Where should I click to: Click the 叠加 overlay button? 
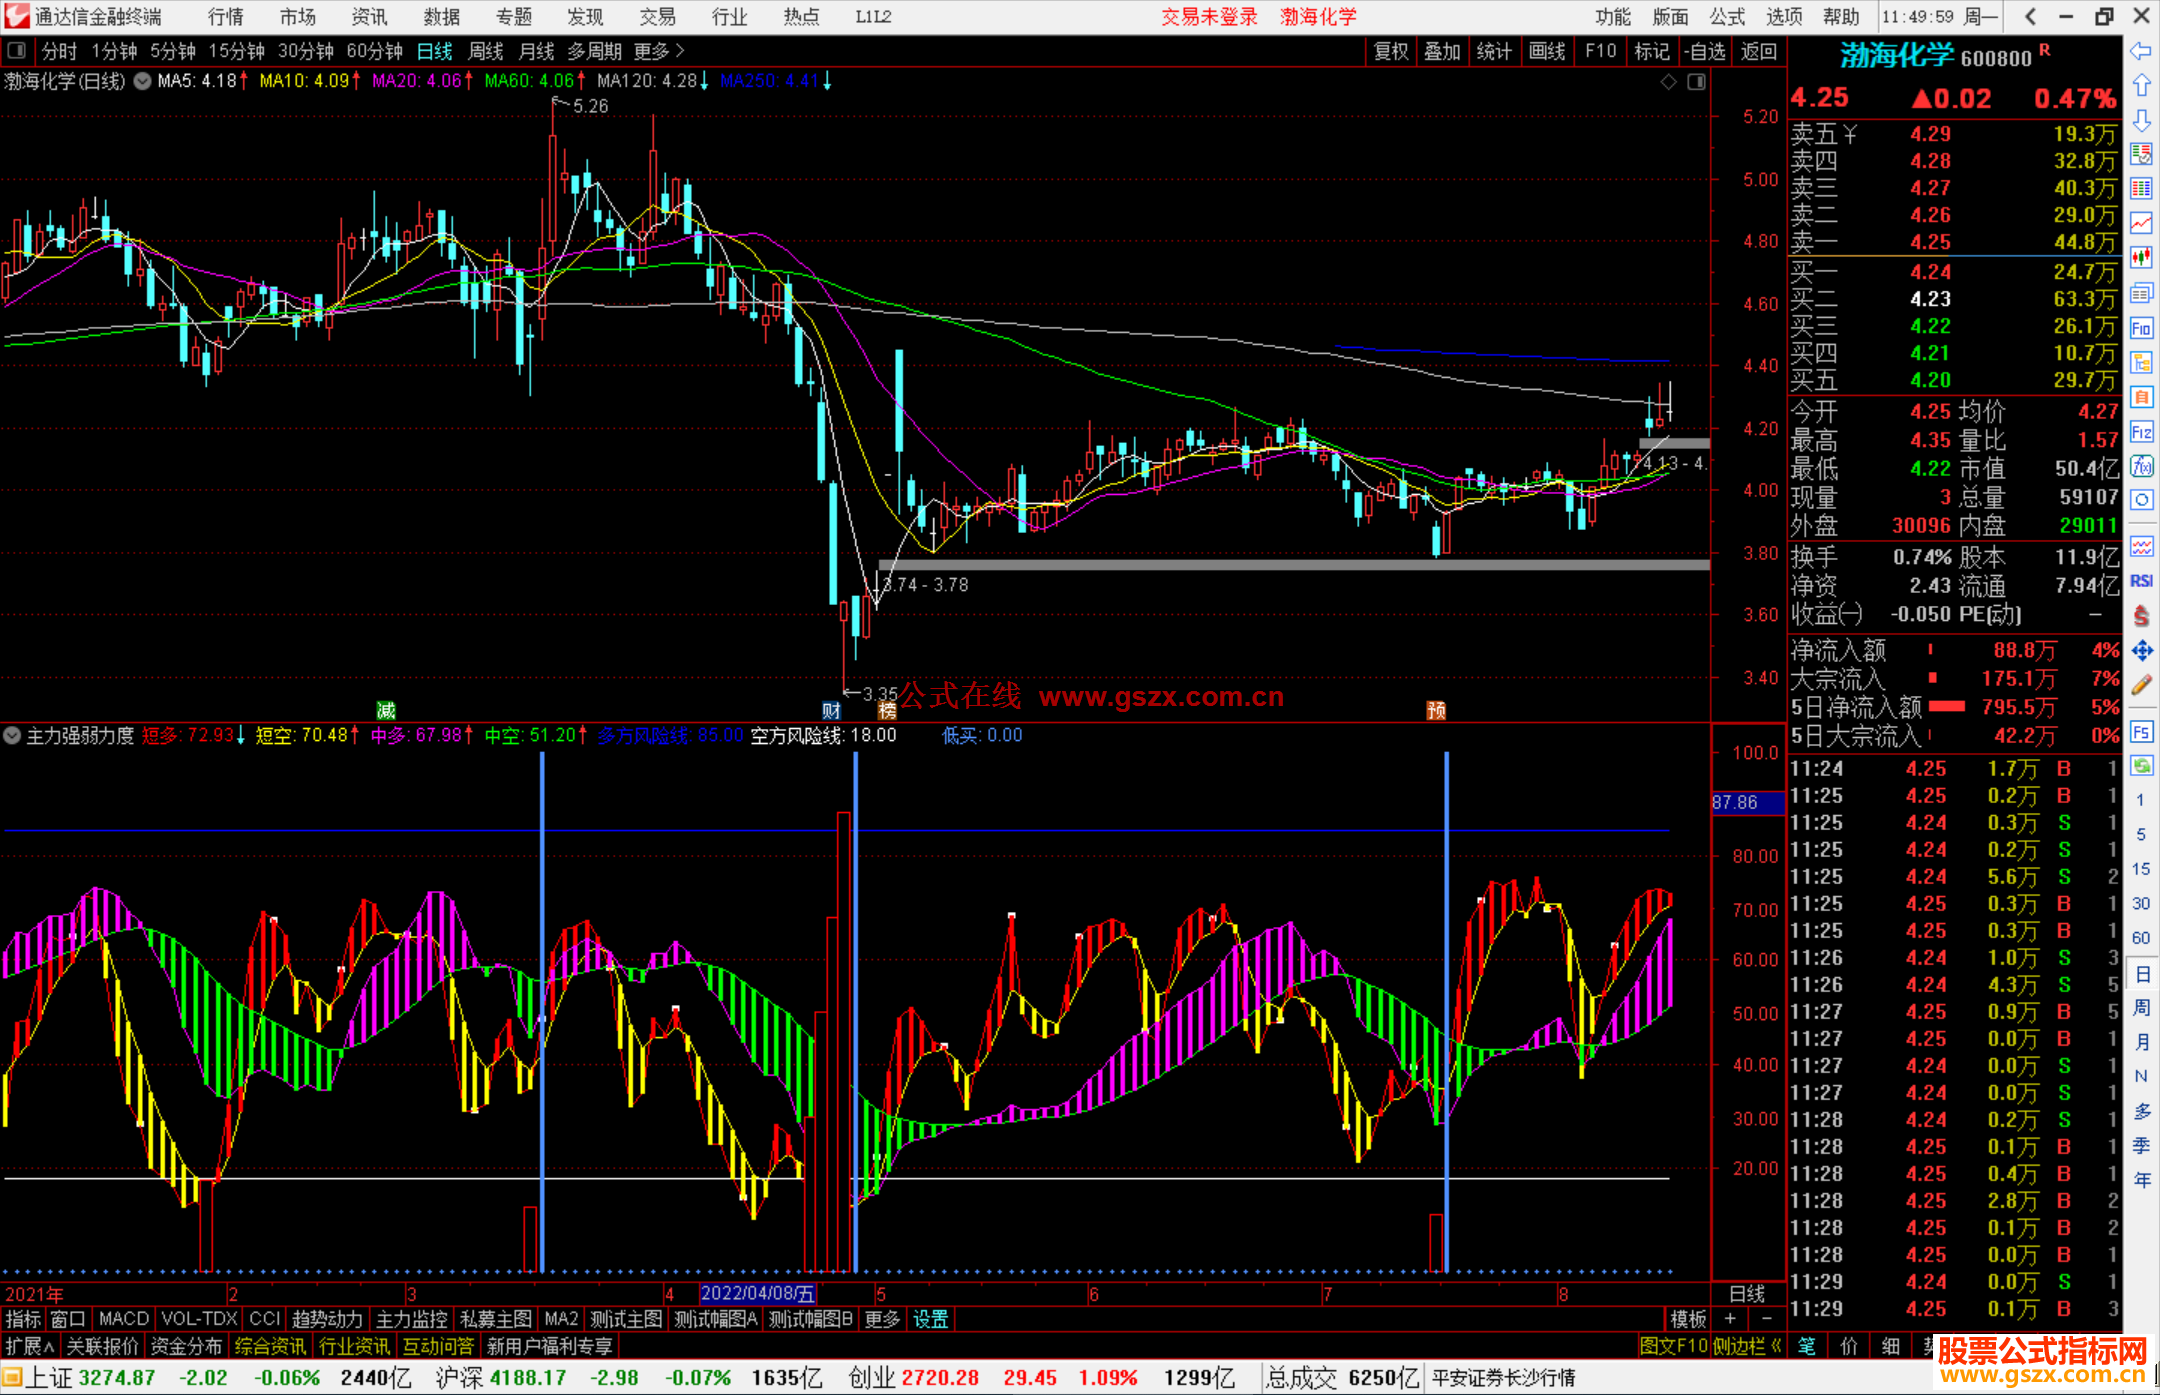[x=1443, y=51]
